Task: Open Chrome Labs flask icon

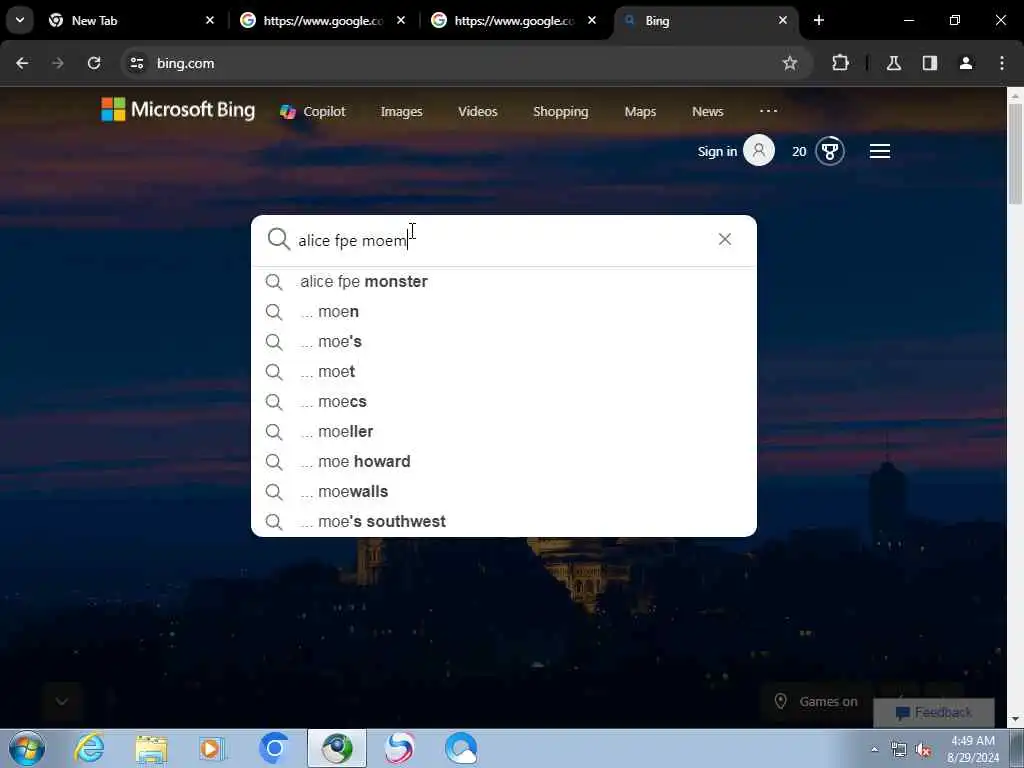Action: [x=894, y=63]
